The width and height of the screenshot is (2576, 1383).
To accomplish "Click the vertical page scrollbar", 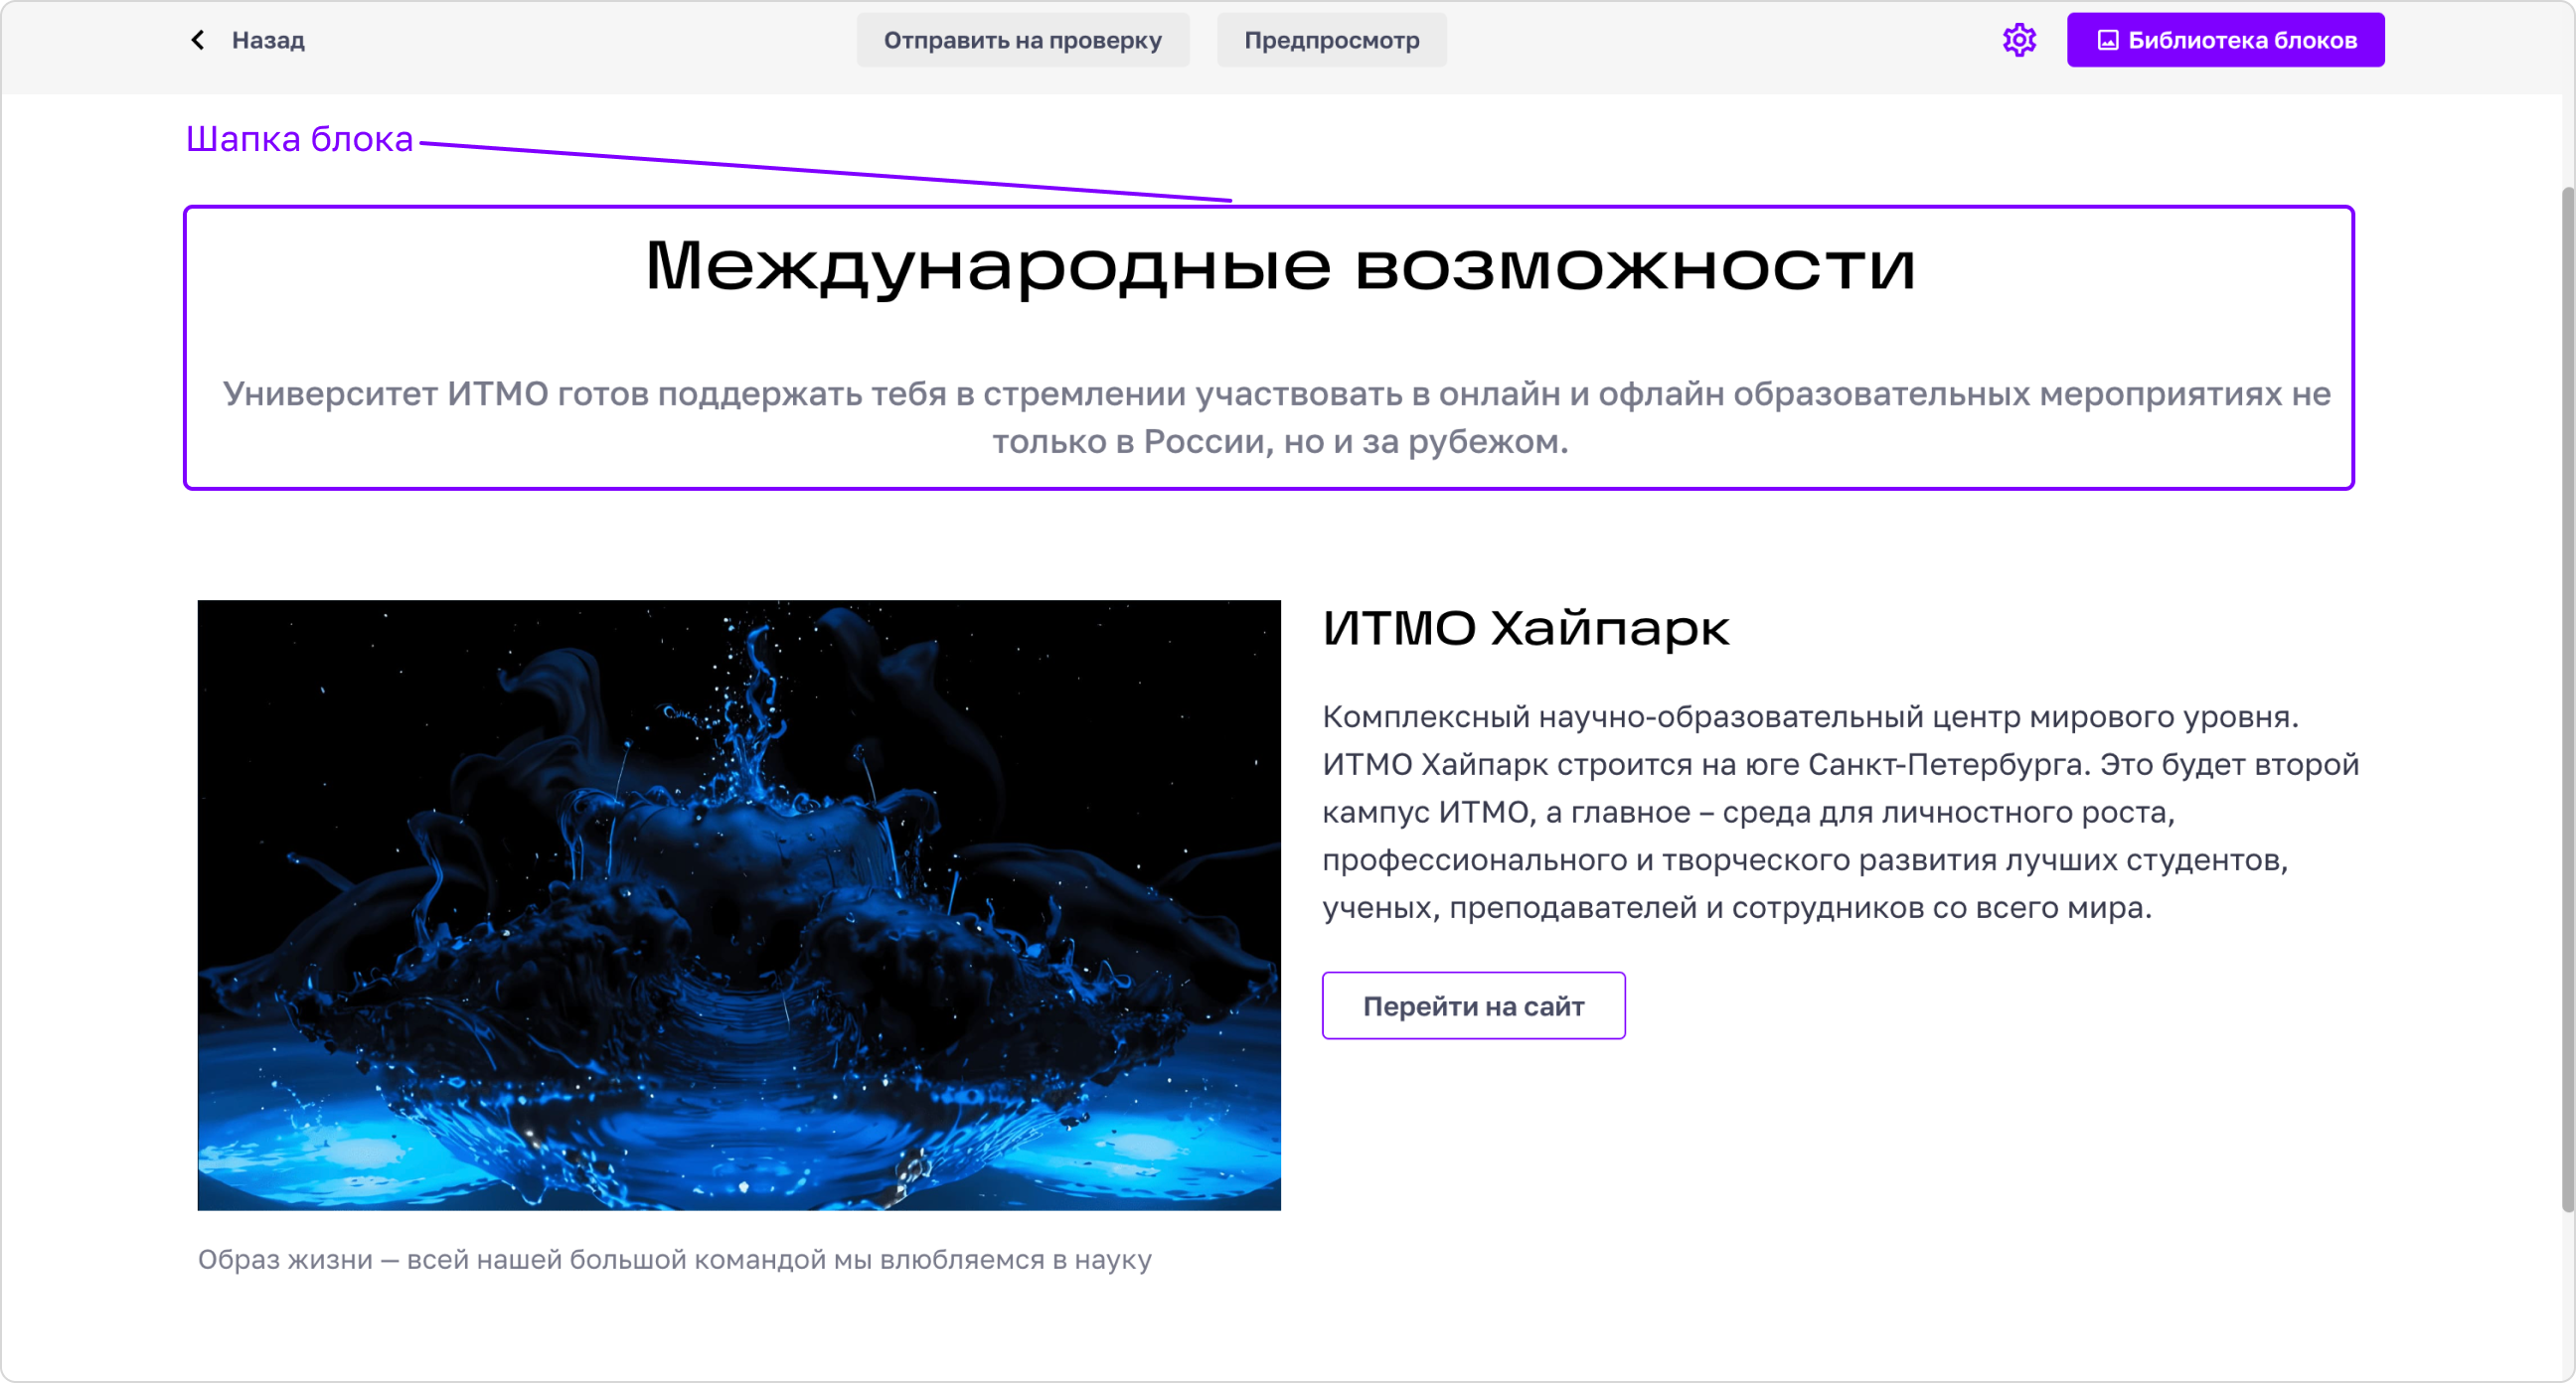I will (2567, 698).
